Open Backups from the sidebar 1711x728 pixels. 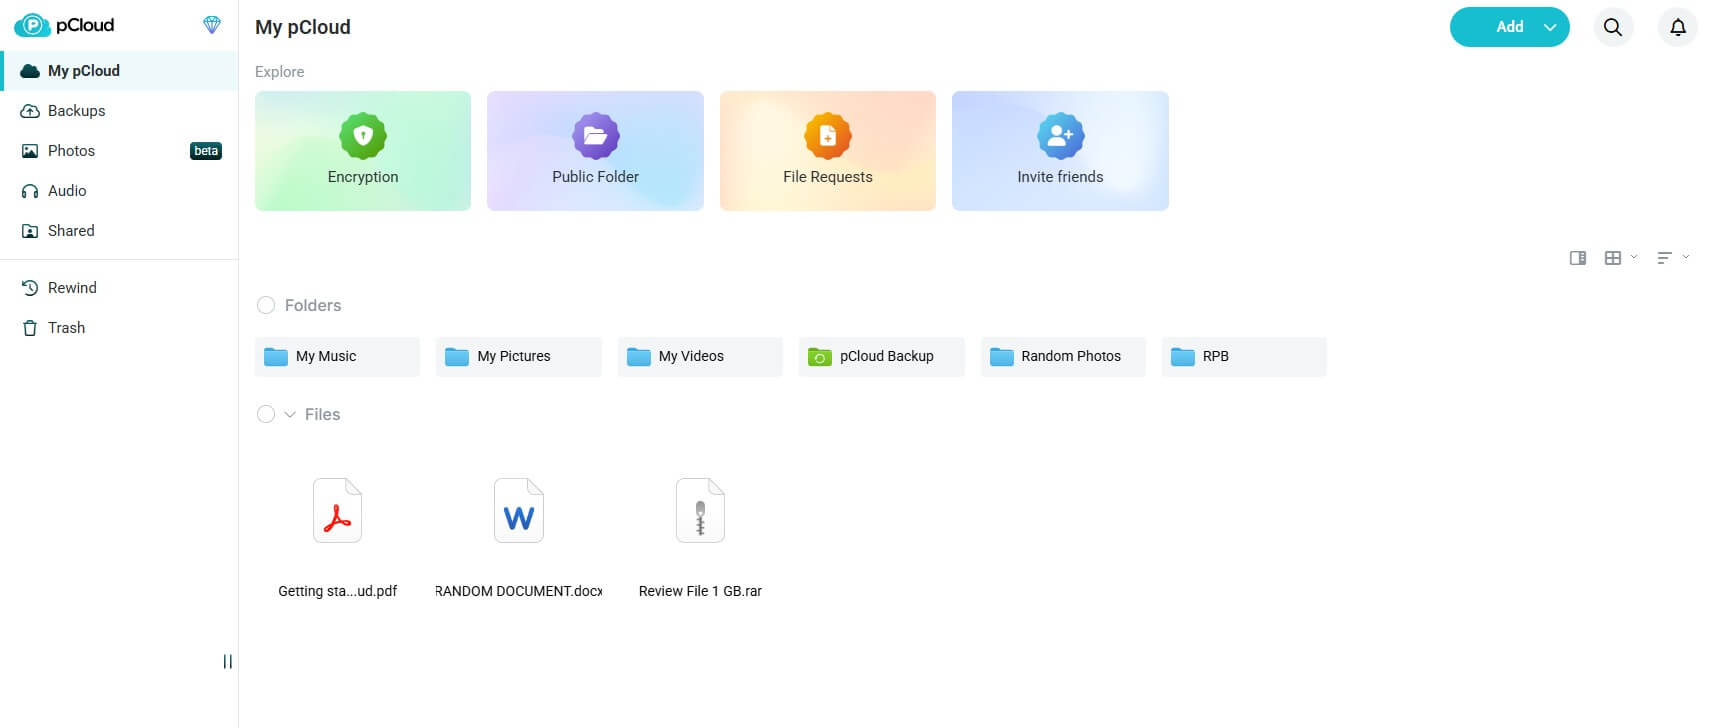(119, 111)
